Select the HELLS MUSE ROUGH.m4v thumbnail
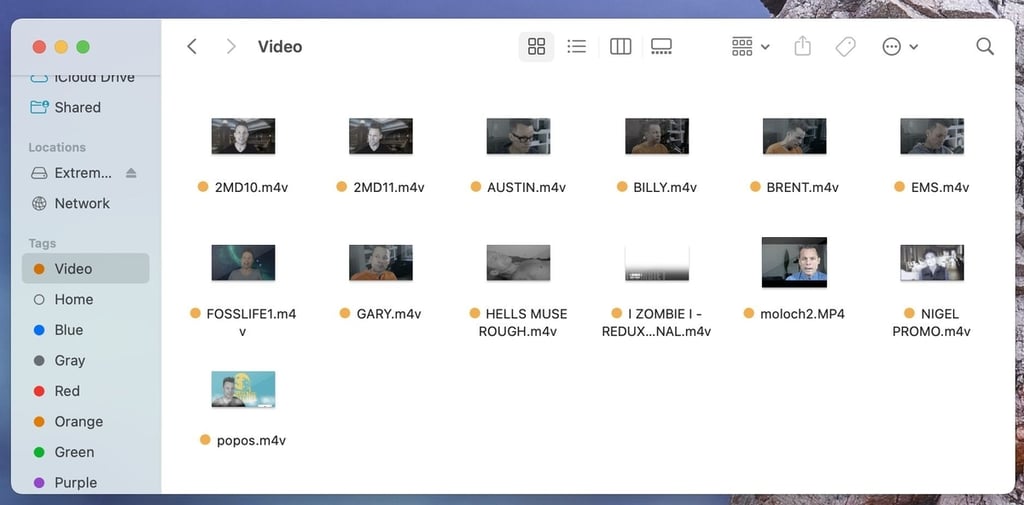The image size is (1024, 505). click(519, 262)
